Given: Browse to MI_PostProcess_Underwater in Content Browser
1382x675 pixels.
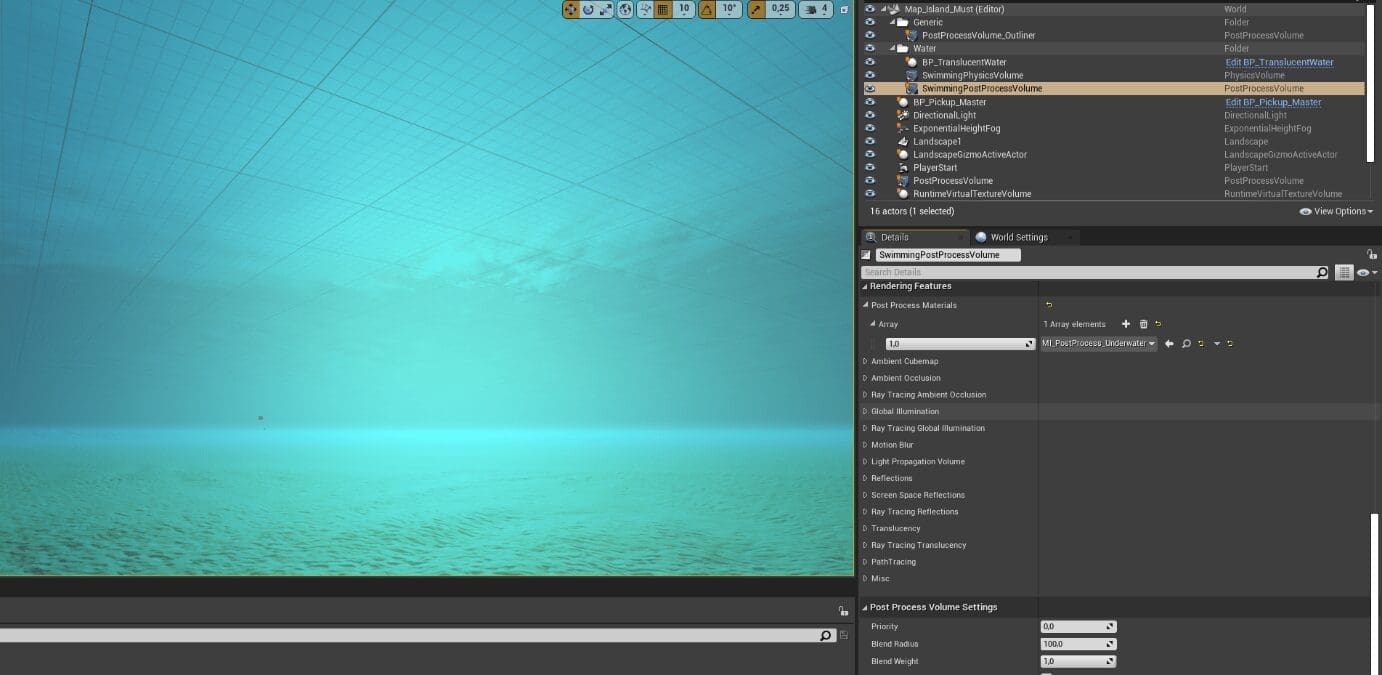Looking at the screenshot, I should 1186,344.
